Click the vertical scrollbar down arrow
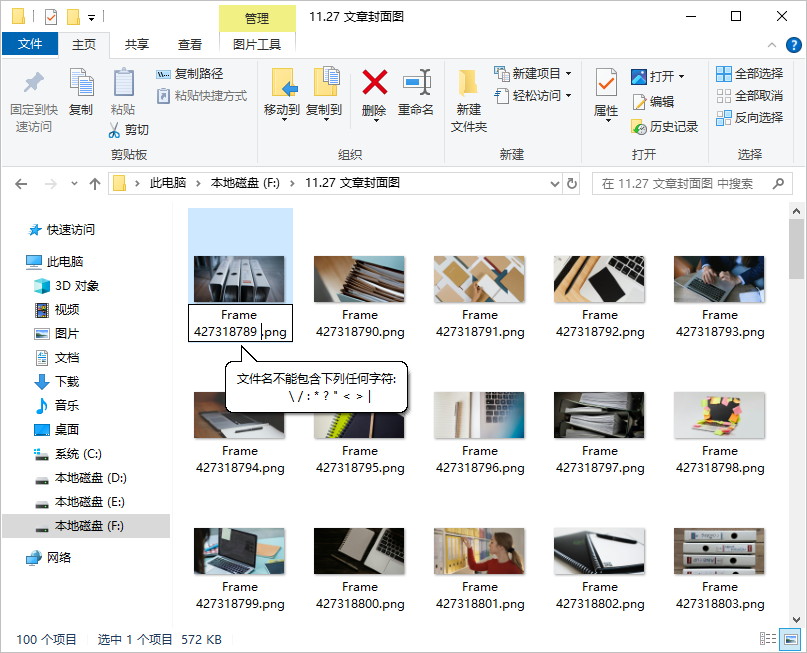Viewport: 807px width, 653px height. point(796,620)
